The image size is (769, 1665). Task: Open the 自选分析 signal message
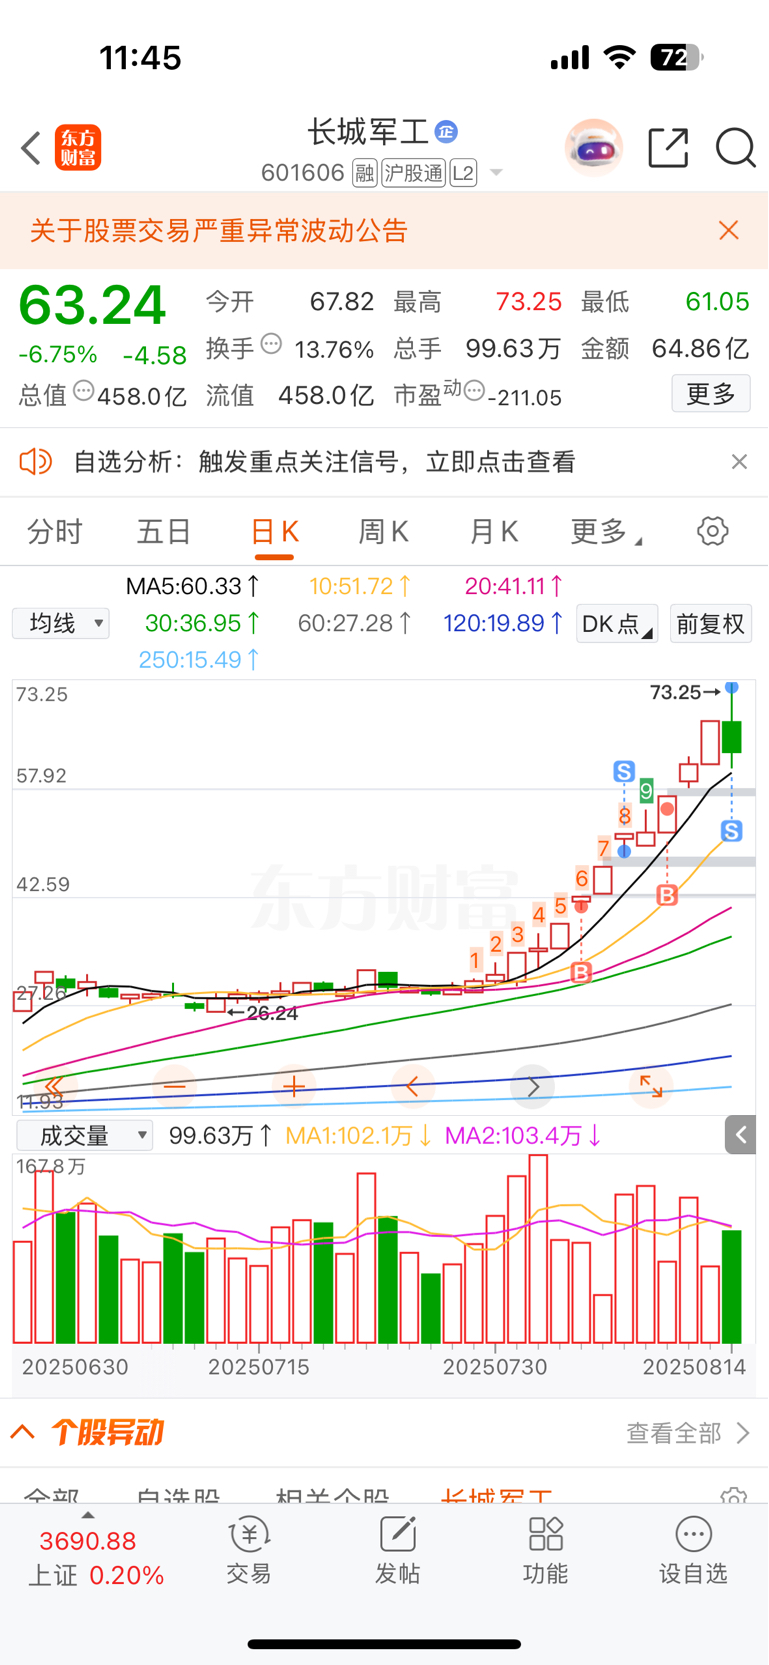325,462
